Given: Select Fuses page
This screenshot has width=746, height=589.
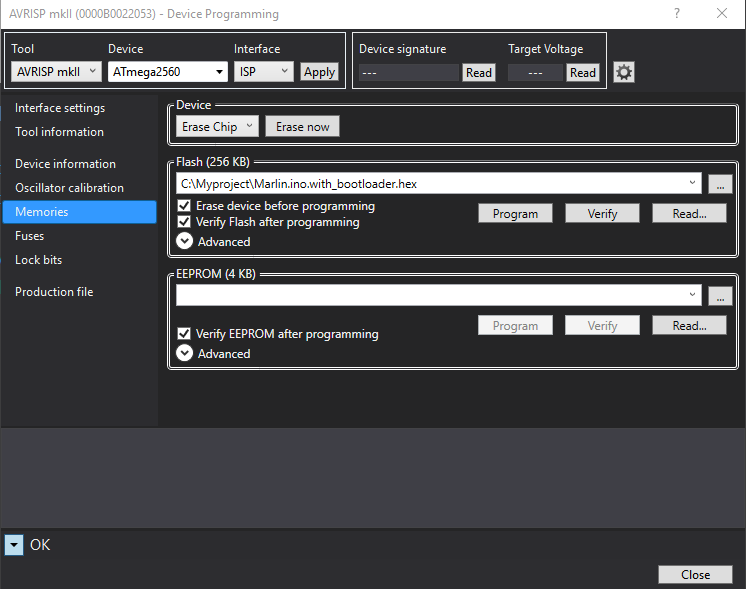Looking at the screenshot, I should (x=29, y=236).
